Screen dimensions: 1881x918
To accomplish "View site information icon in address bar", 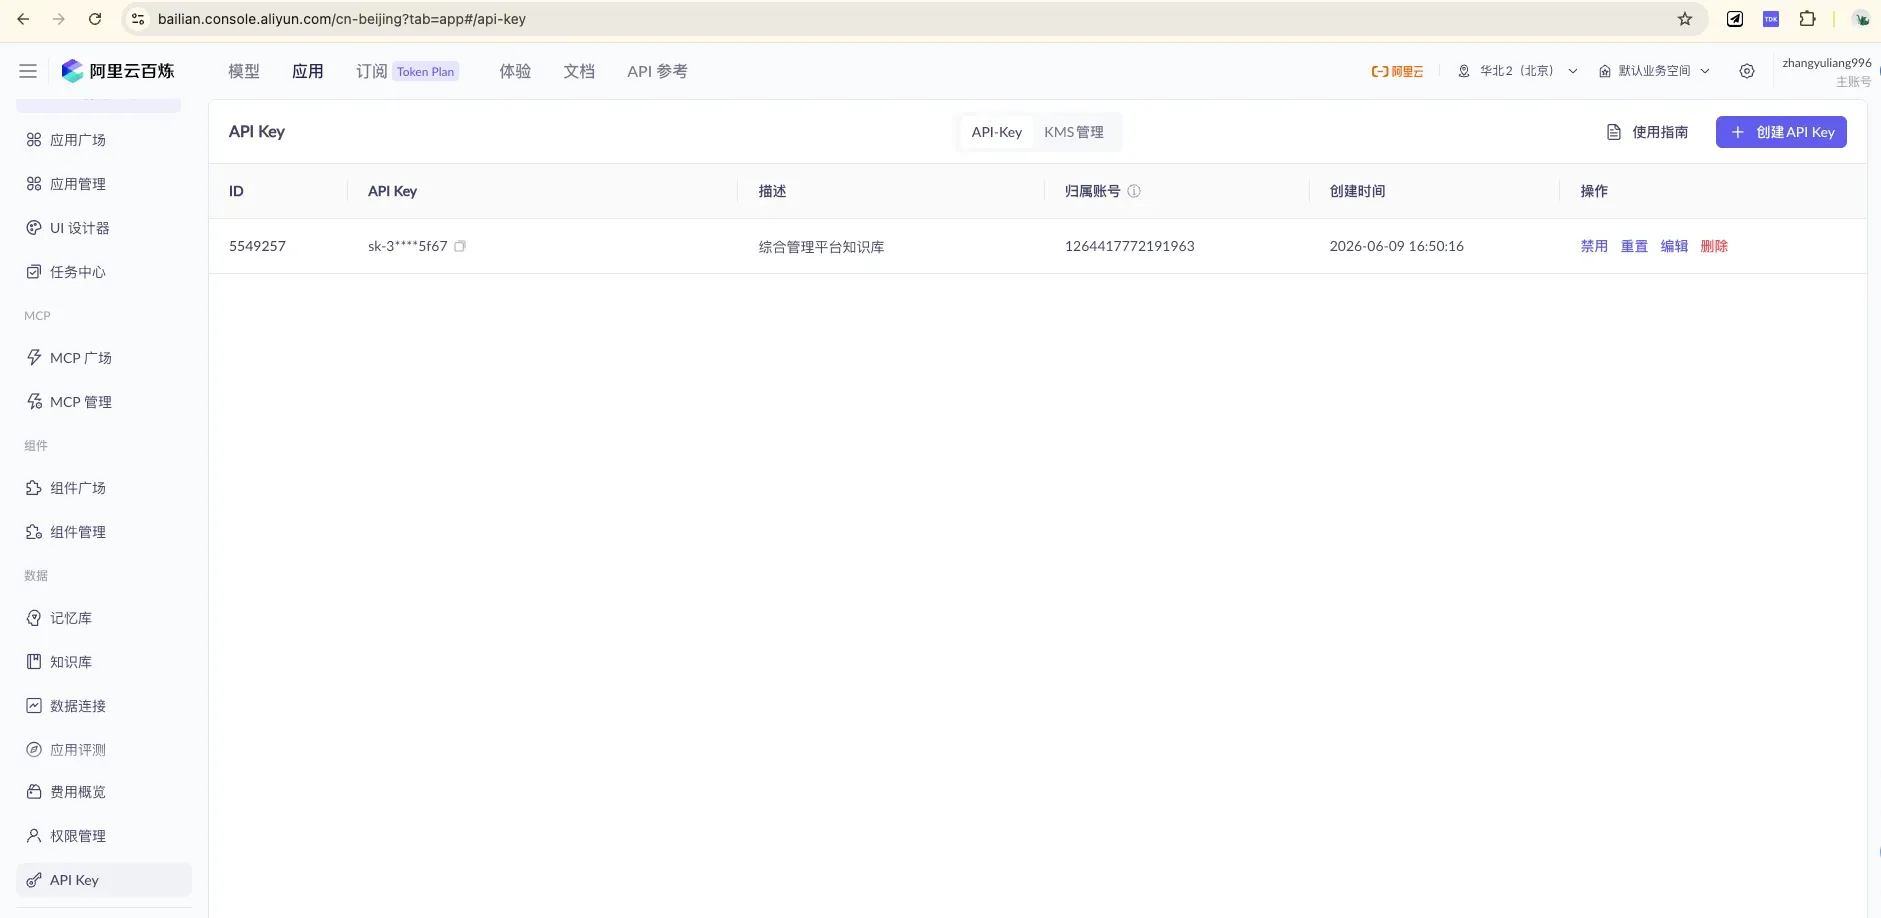I will pos(139,19).
